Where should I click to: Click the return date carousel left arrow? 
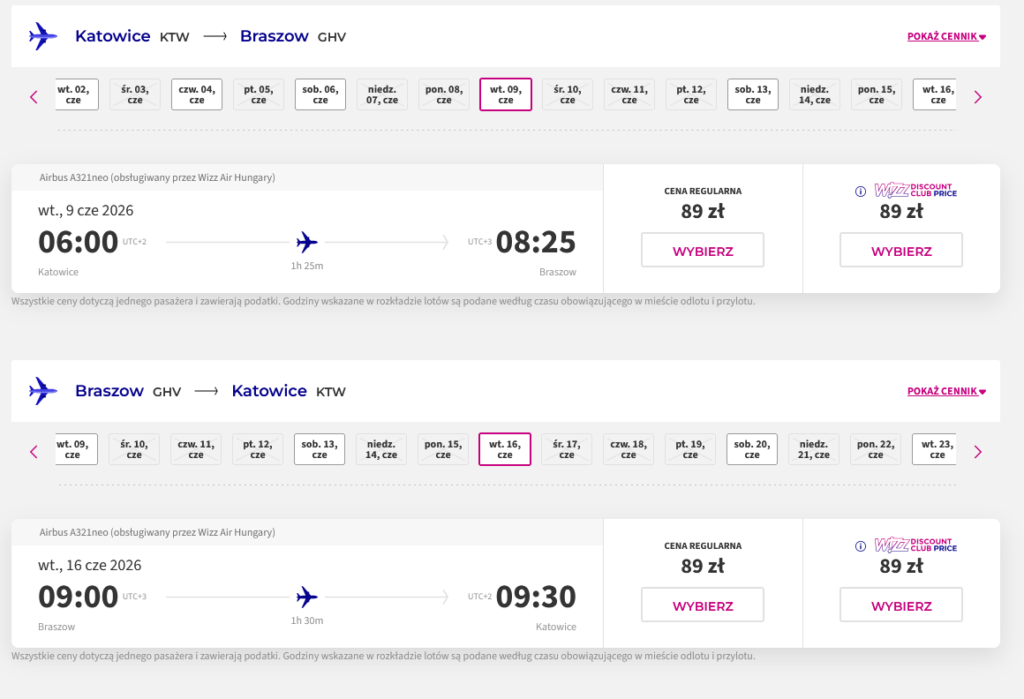(x=34, y=452)
